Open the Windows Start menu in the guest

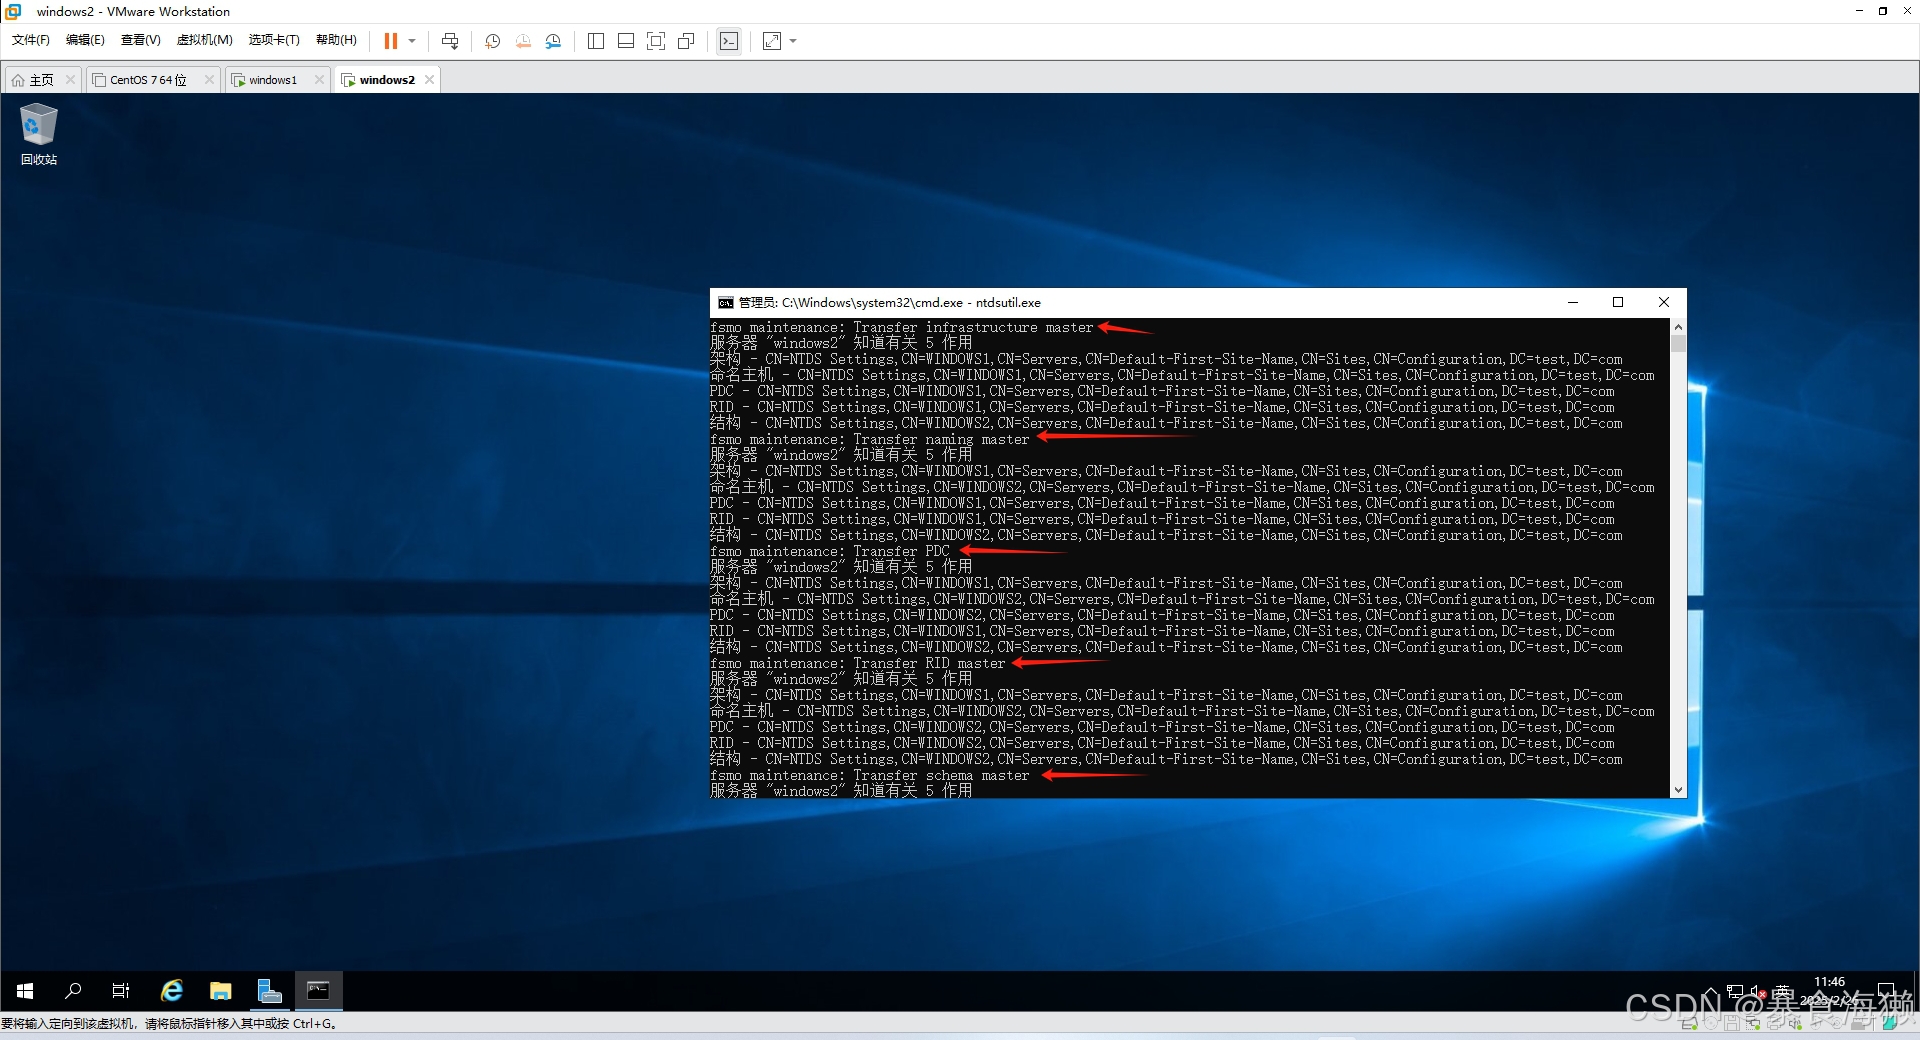click(25, 991)
